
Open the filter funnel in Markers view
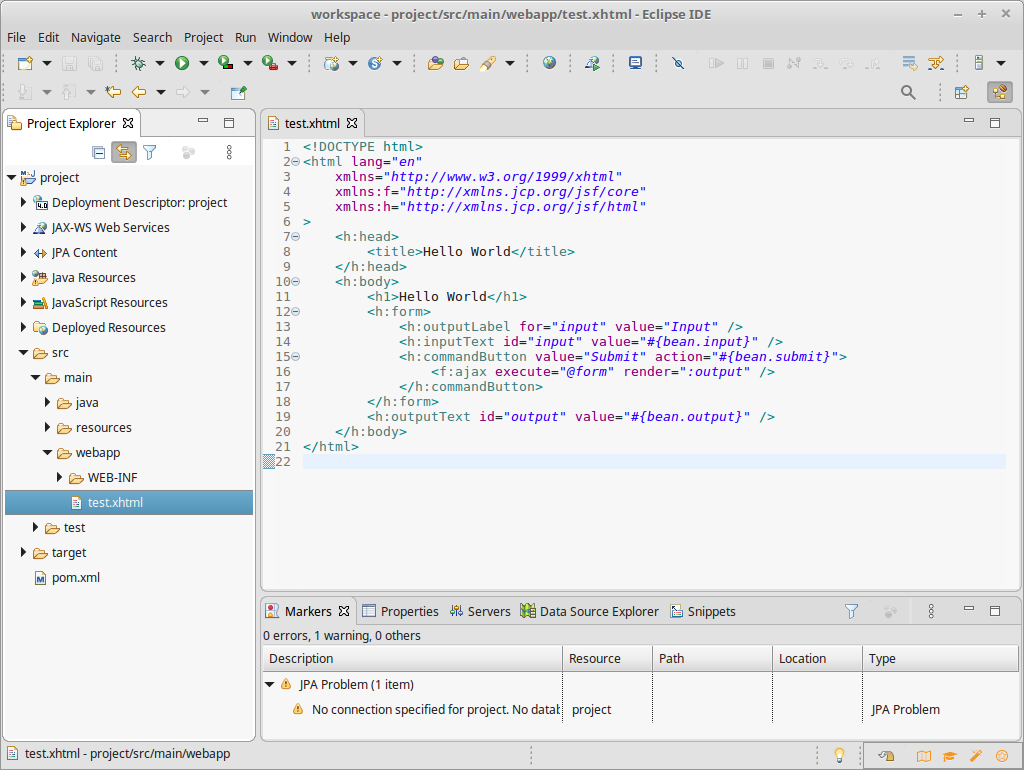851,610
